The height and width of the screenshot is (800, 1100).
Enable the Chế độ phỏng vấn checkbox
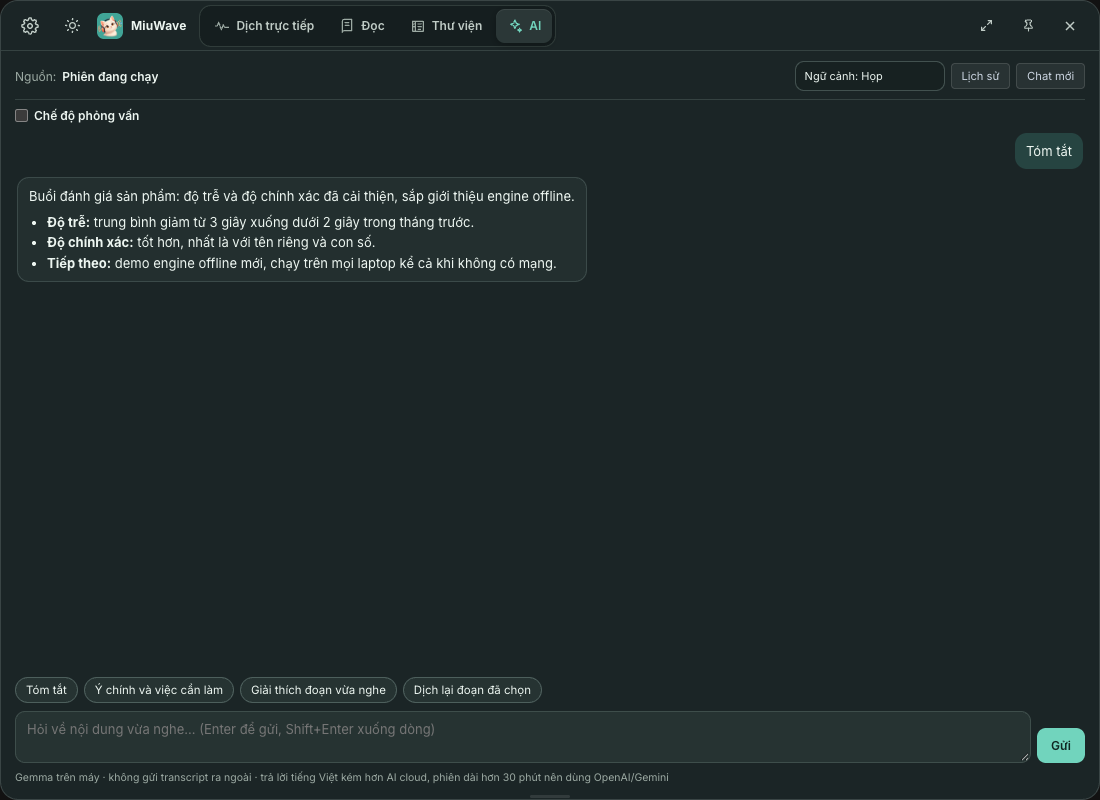tap(22, 116)
